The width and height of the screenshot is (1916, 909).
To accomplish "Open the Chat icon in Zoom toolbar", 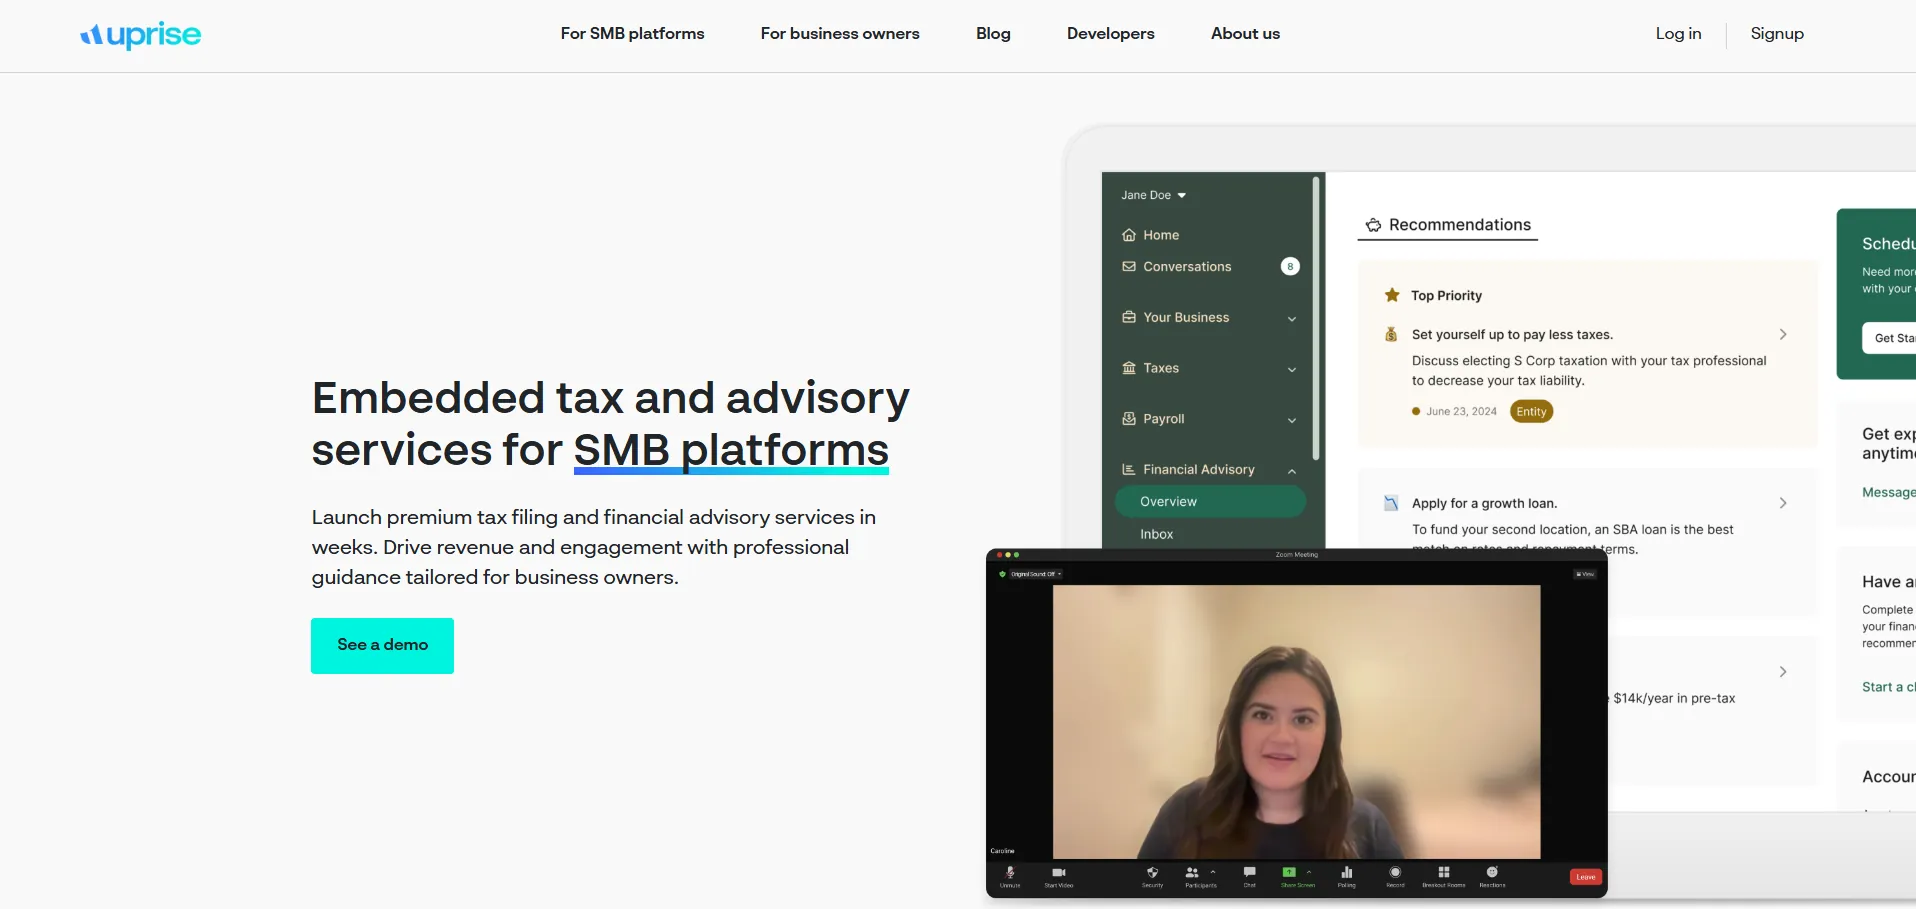I will pos(1249,873).
